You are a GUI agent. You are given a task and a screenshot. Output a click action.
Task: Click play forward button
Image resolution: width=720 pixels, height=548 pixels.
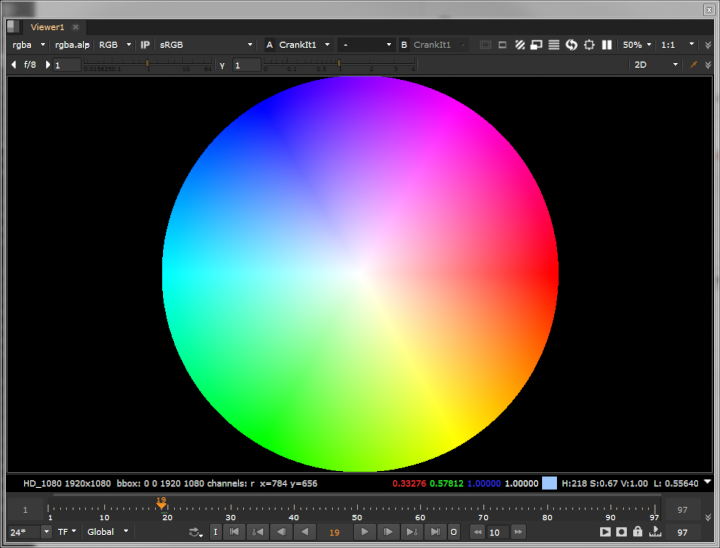click(x=365, y=532)
